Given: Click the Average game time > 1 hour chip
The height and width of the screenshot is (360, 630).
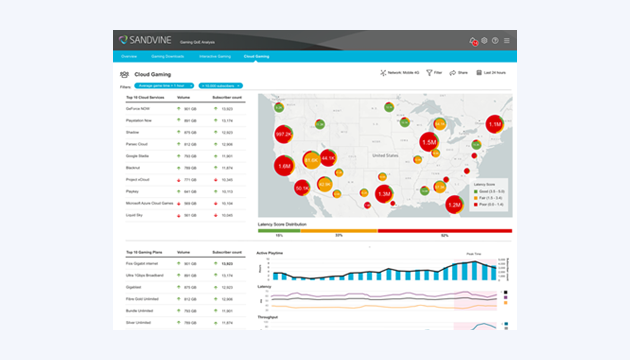Looking at the screenshot, I should pos(164,86).
